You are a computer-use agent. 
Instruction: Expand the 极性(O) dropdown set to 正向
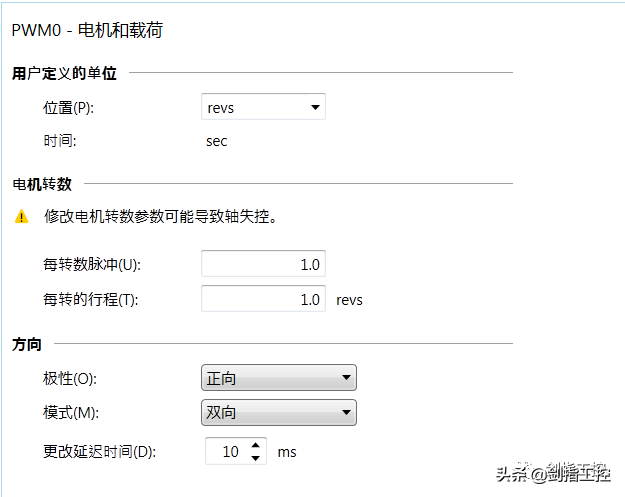[x=279, y=378]
